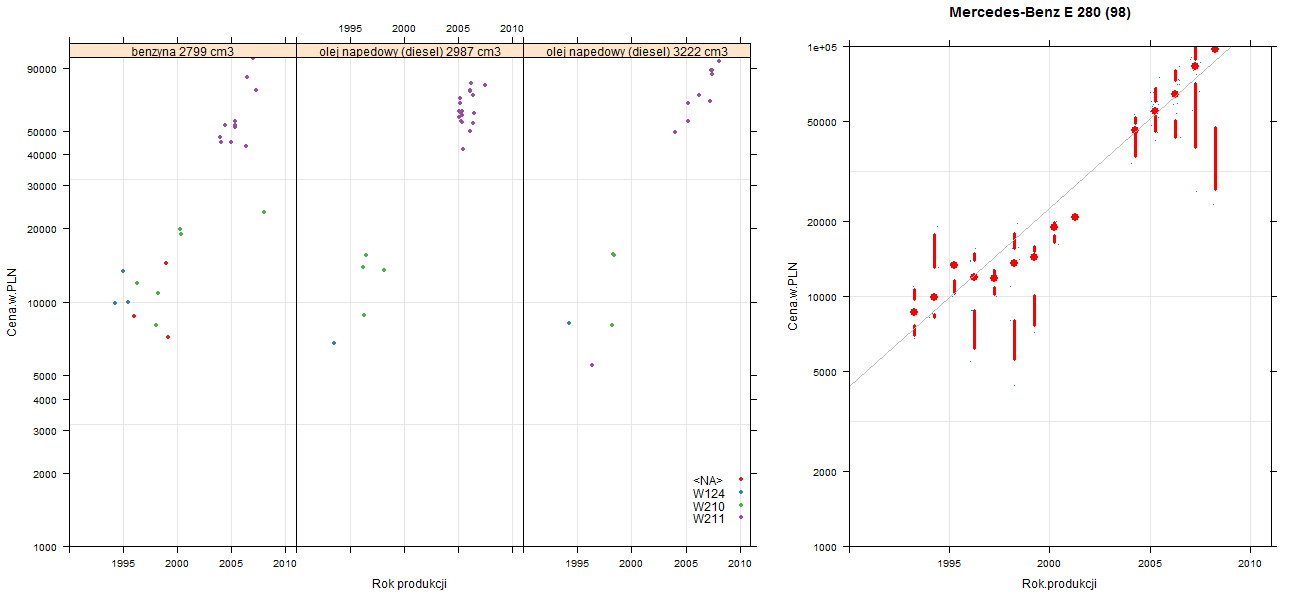Image resolution: width=1300 pixels, height=600 pixels.
Task: Click '1995' under the benzyna 2799 panel
Action: (x=123, y=564)
